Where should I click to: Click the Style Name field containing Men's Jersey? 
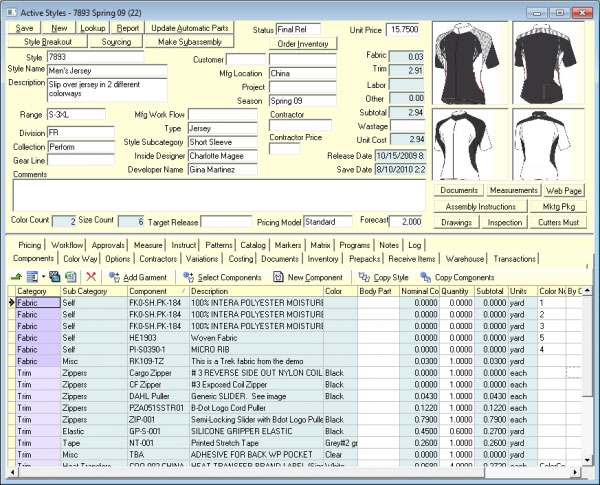(107, 69)
